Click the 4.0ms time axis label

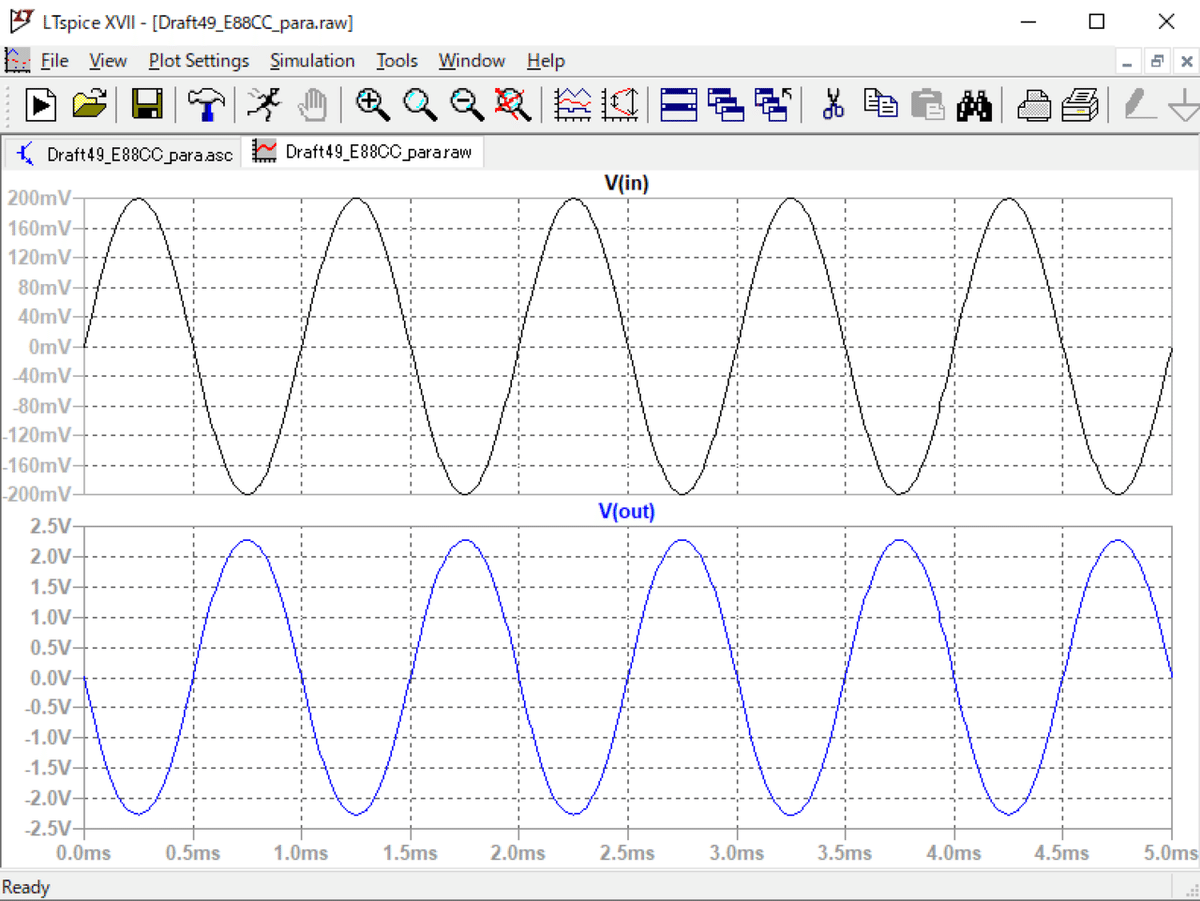(953, 853)
